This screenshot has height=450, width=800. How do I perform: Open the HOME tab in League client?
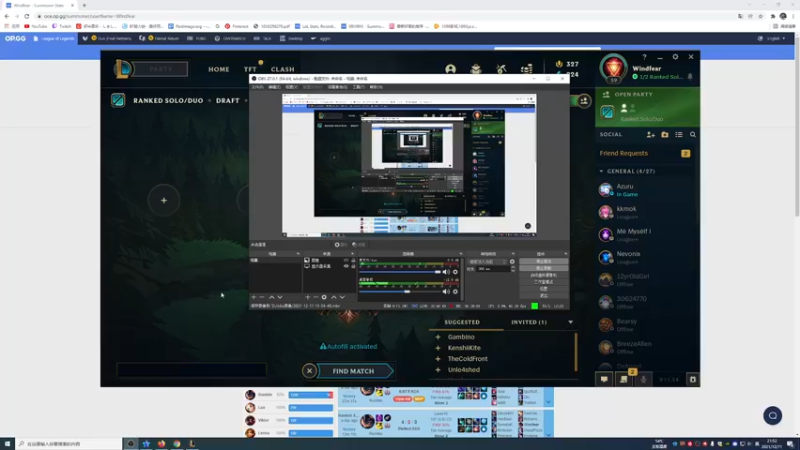tap(218, 69)
